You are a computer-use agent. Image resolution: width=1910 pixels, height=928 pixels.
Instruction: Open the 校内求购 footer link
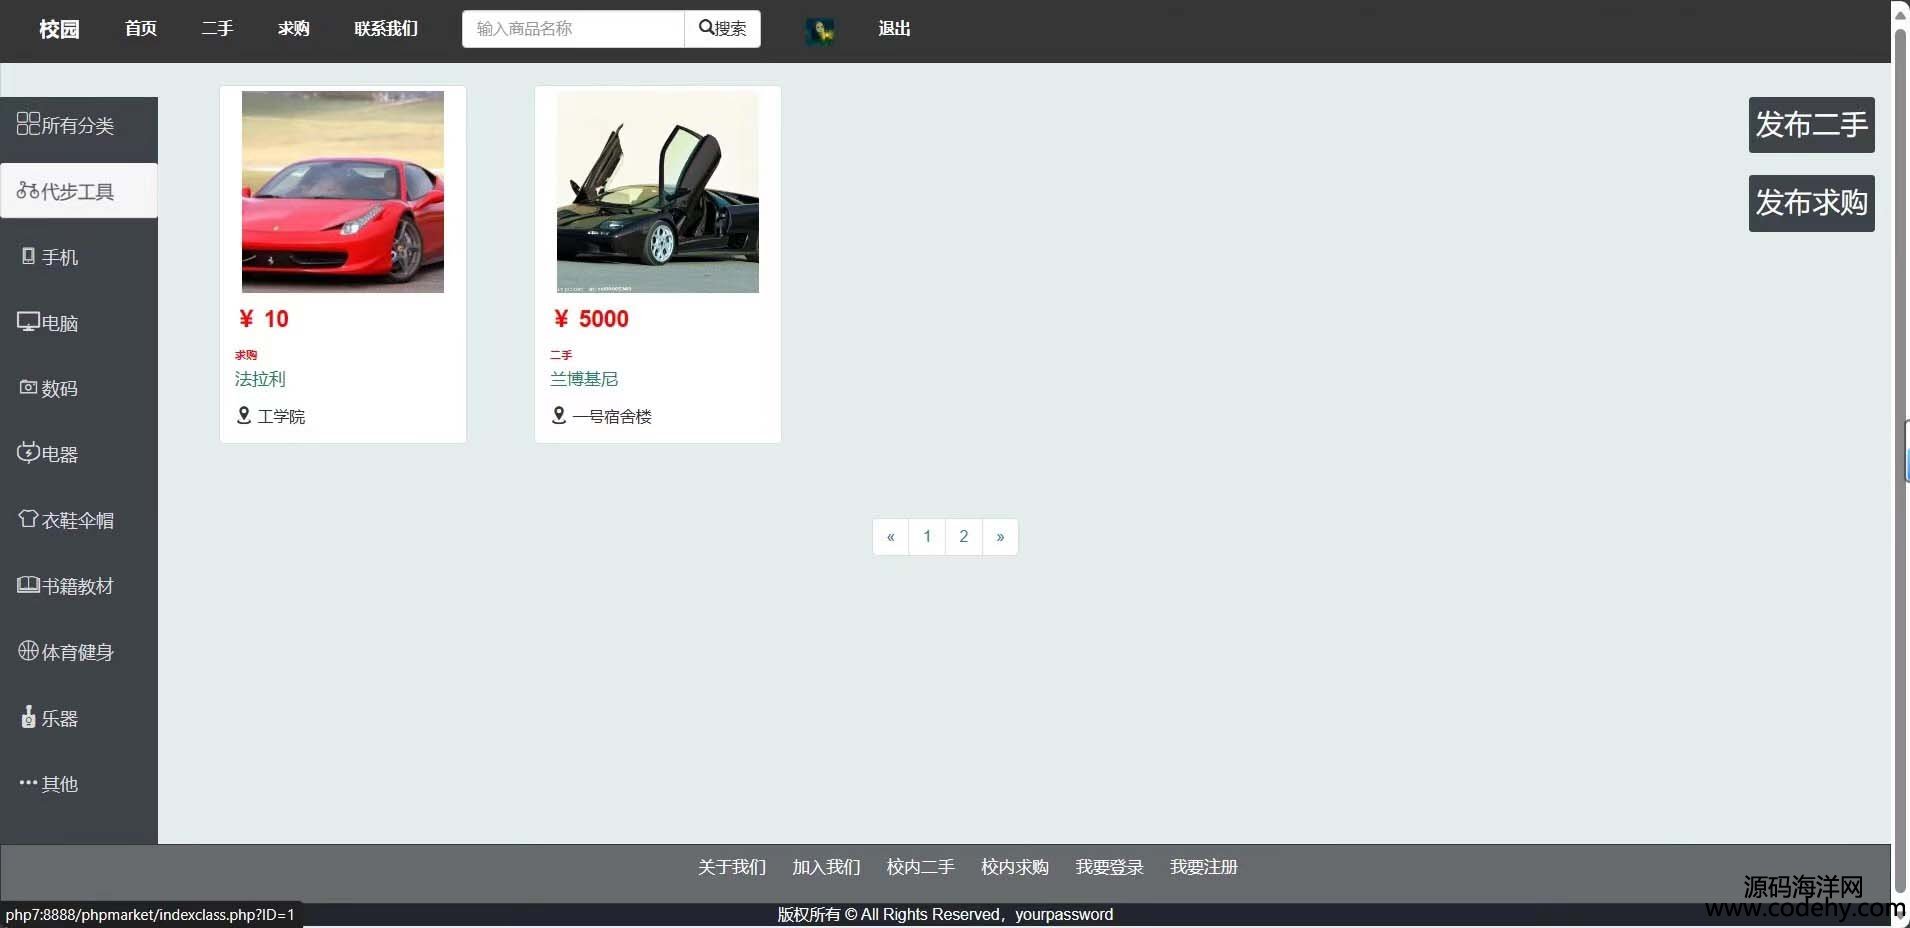point(1015,867)
